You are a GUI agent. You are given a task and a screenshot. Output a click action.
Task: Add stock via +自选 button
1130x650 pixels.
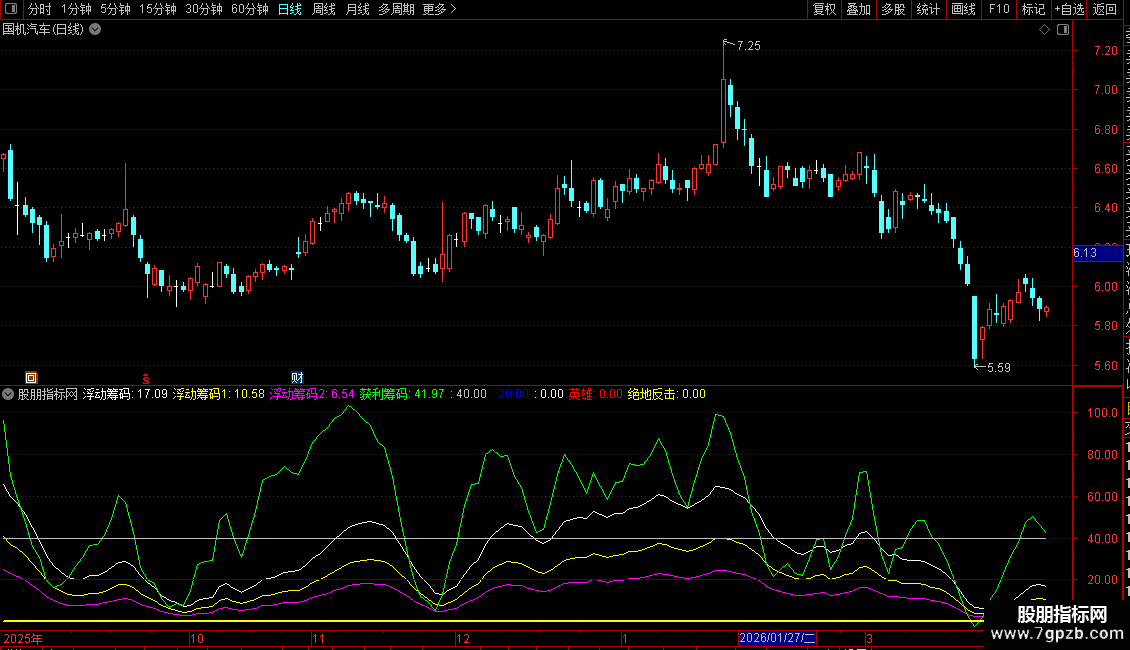click(x=1068, y=9)
